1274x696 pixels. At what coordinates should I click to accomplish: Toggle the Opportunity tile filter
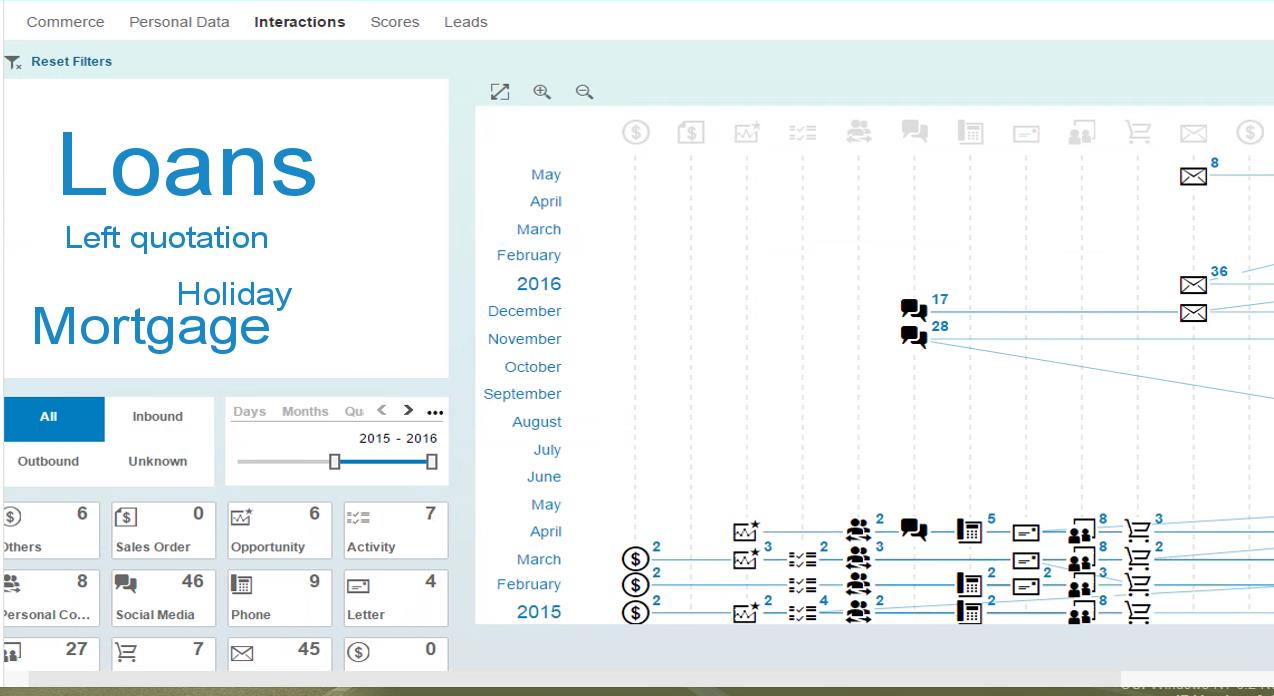click(279, 530)
